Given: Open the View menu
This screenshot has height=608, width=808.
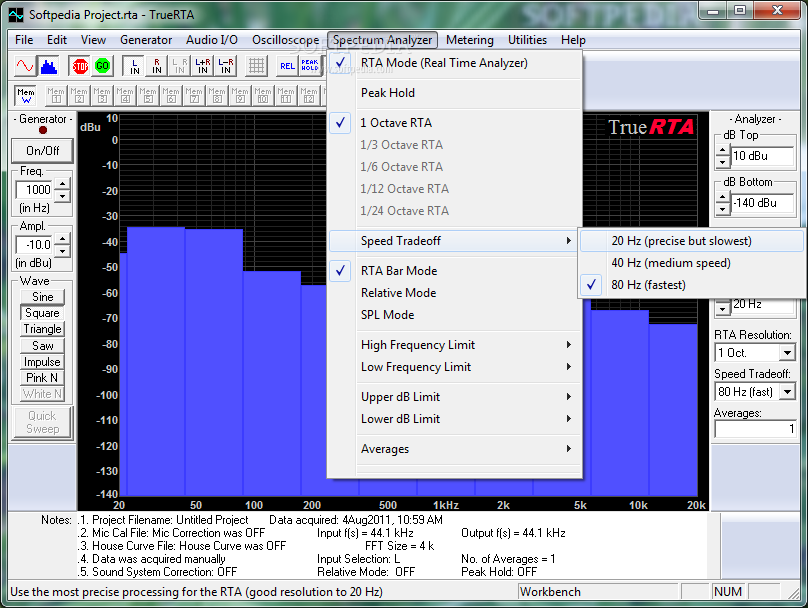Looking at the screenshot, I should tap(93, 40).
